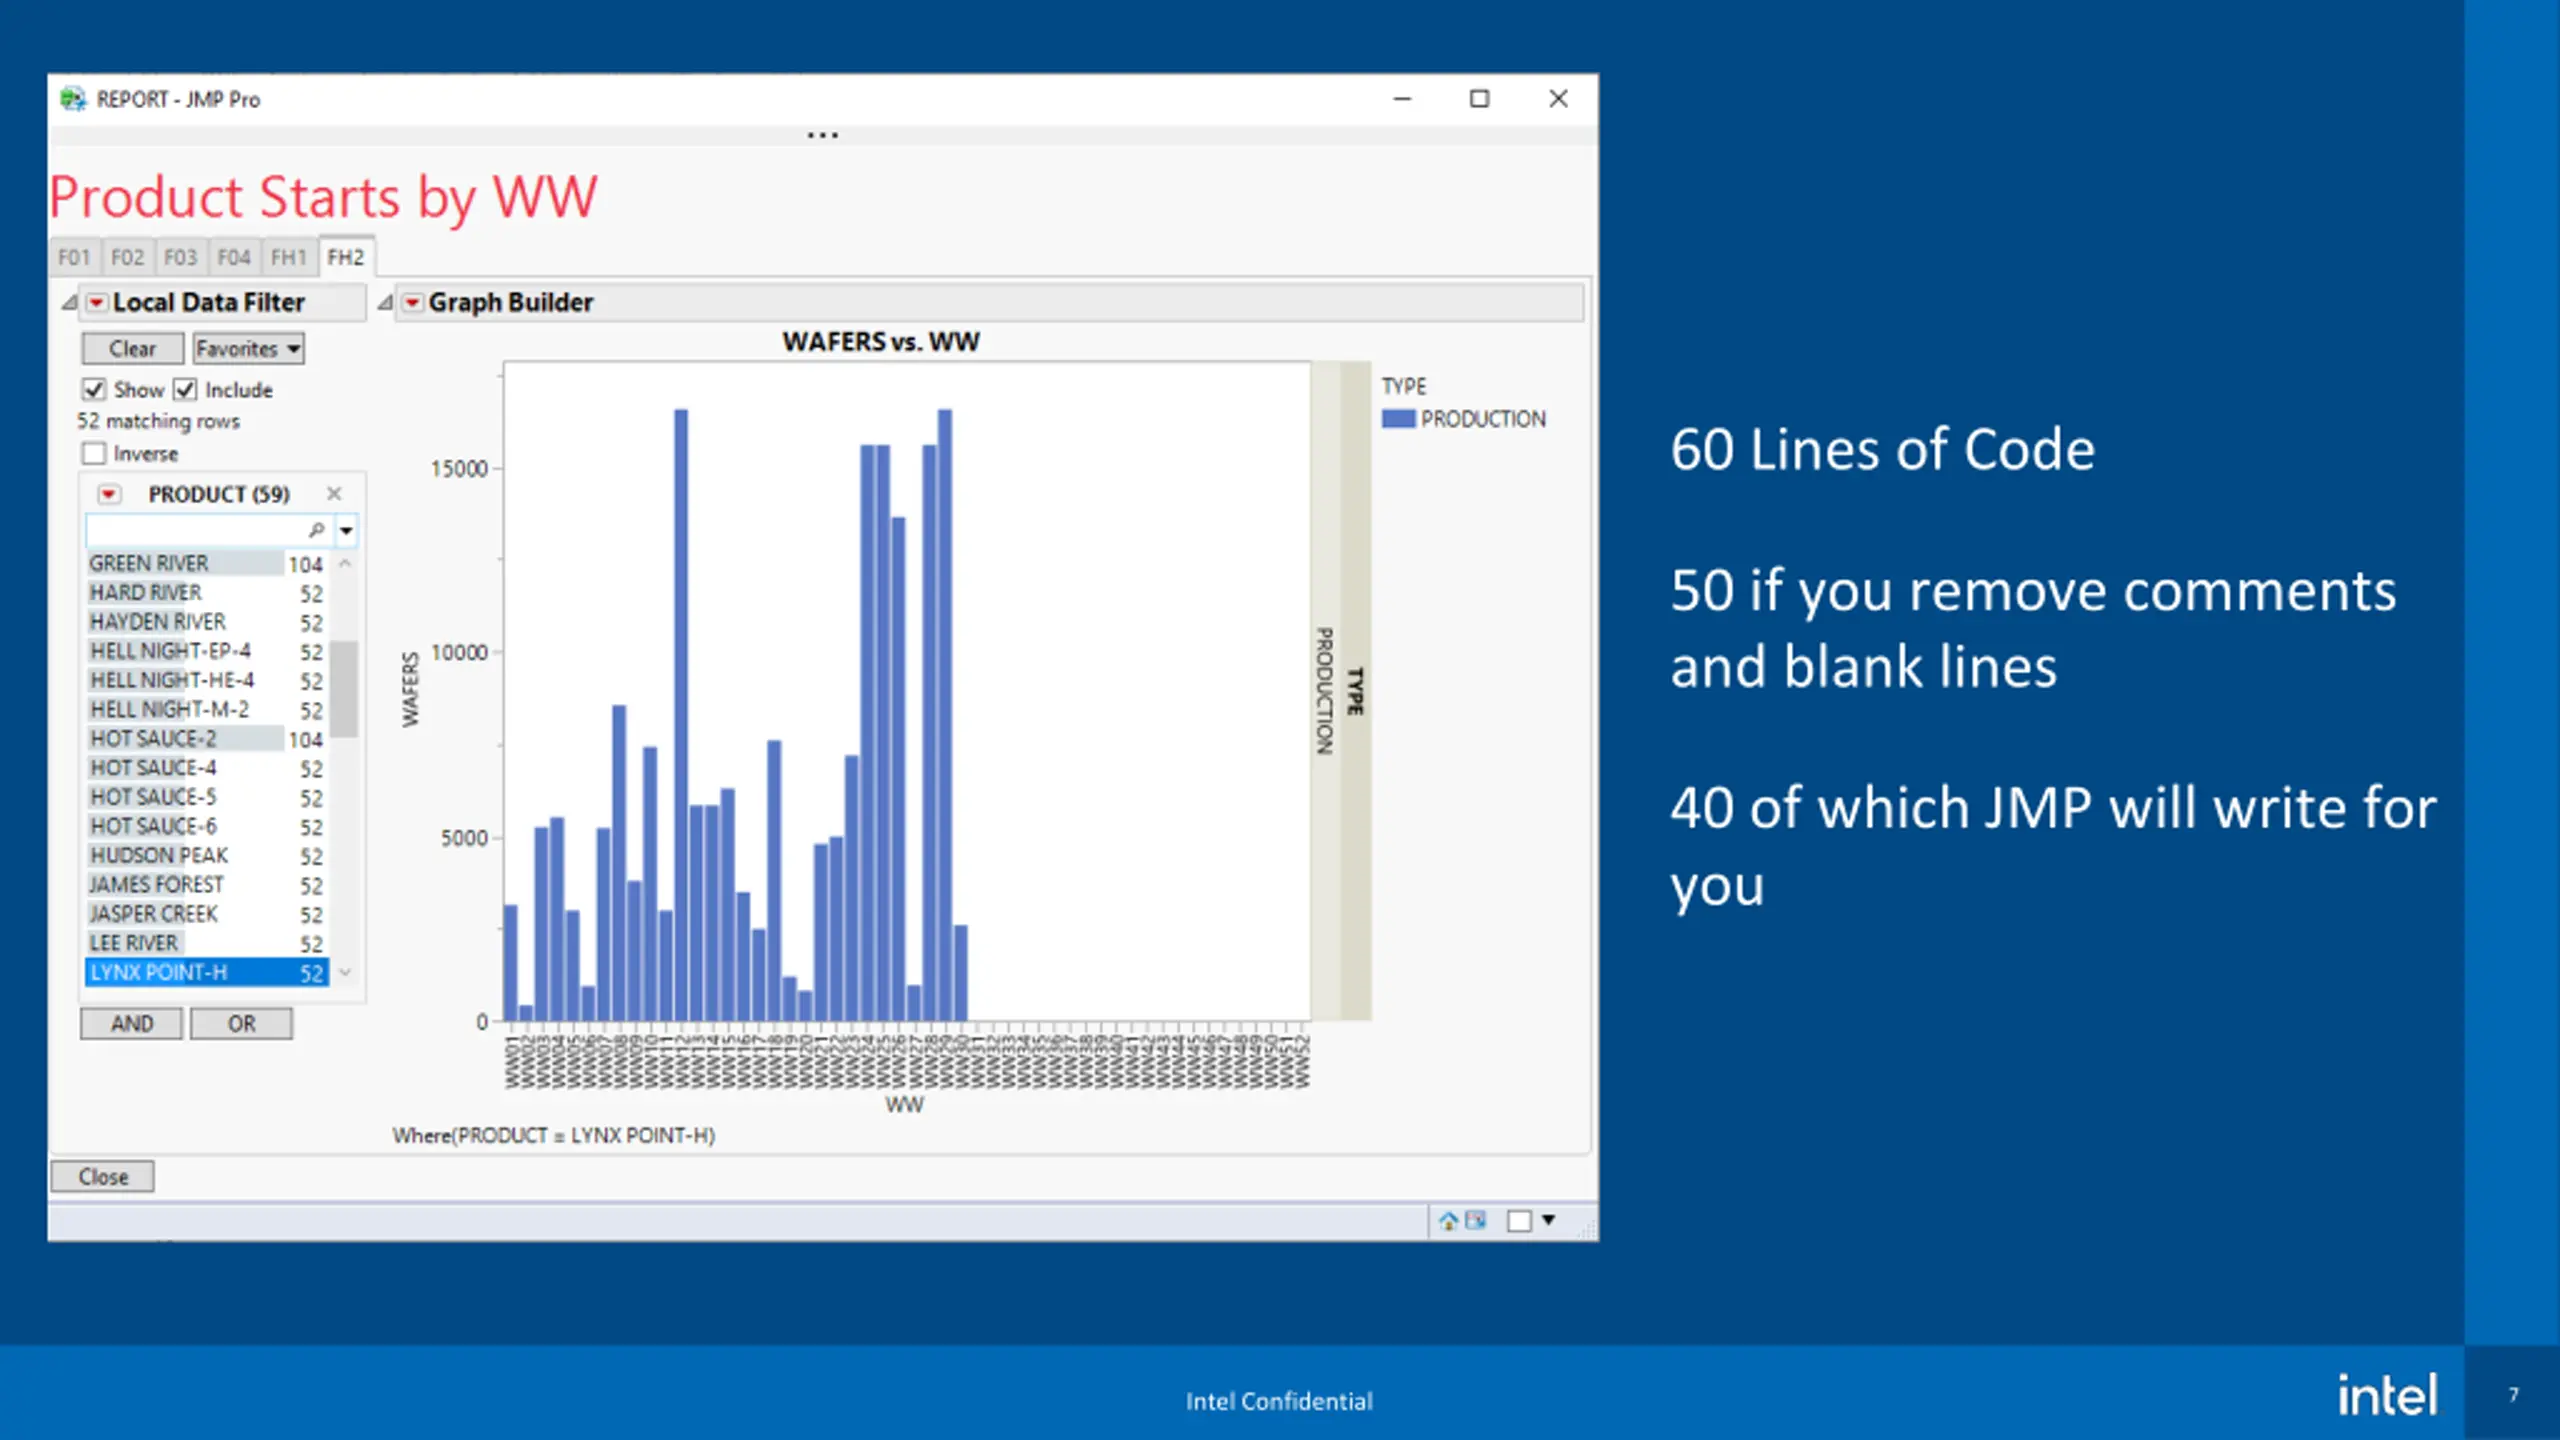Click the JMP Pro application icon in title bar
The height and width of the screenshot is (1440, 2560).
[73, 99]
